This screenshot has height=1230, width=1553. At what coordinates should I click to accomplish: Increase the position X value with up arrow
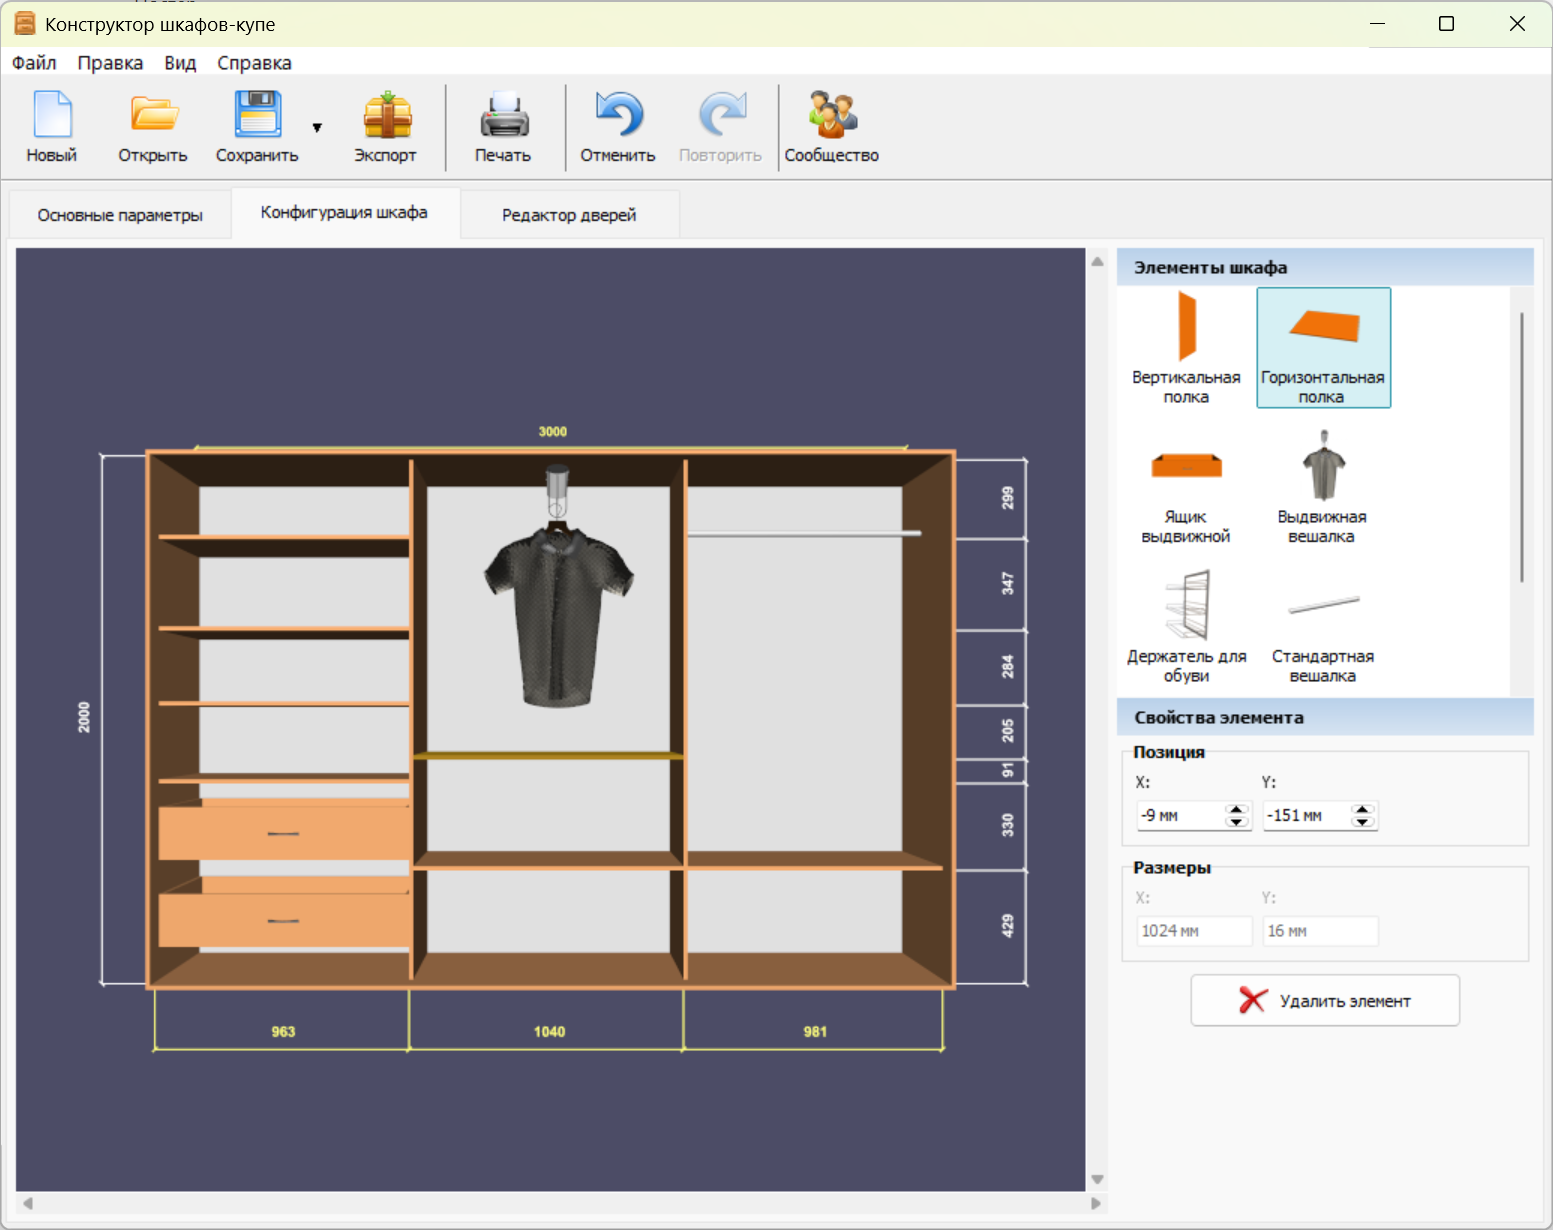[x=1237, y=809]
